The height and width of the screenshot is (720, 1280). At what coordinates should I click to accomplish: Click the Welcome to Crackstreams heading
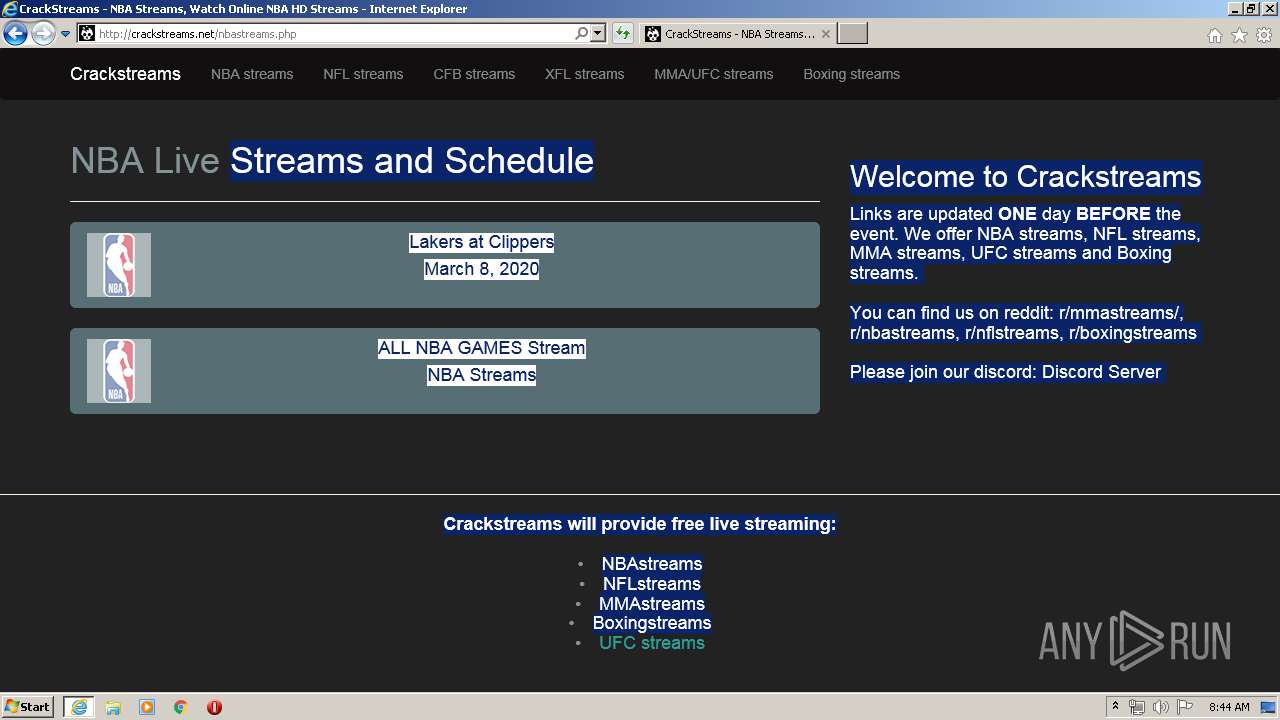point(1025,177)
